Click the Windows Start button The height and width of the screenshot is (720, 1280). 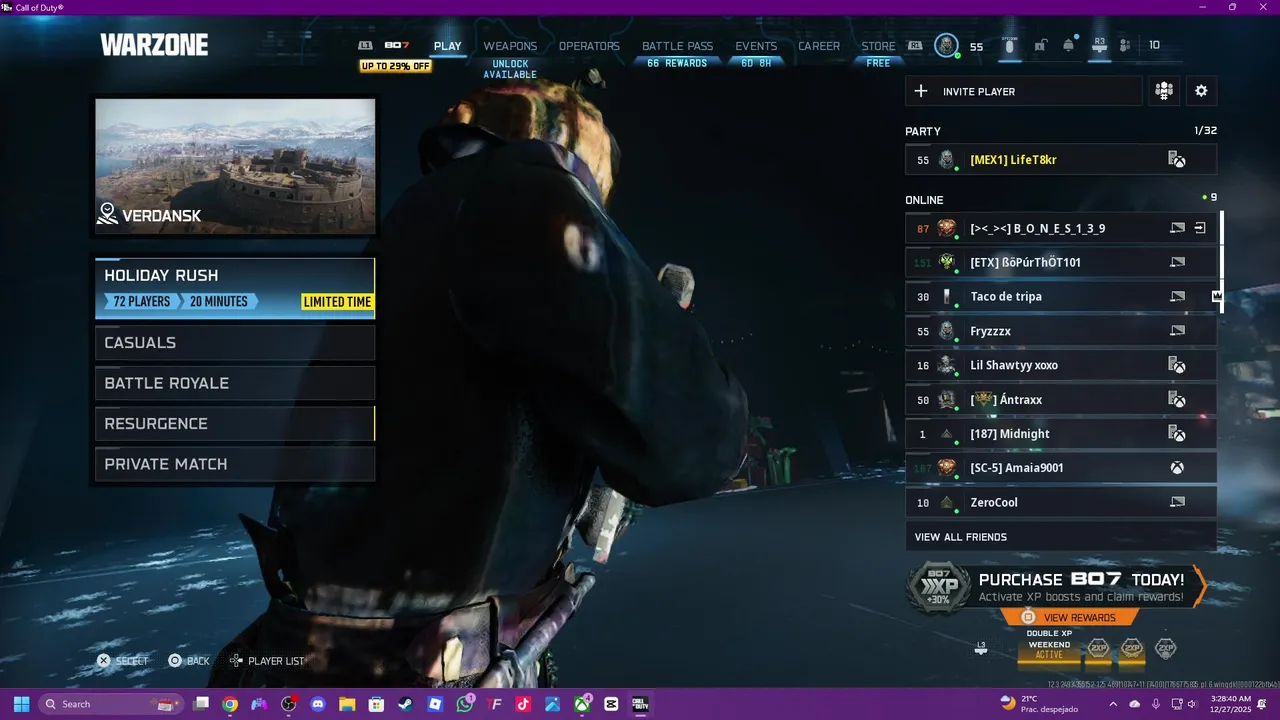pos(21,704)
